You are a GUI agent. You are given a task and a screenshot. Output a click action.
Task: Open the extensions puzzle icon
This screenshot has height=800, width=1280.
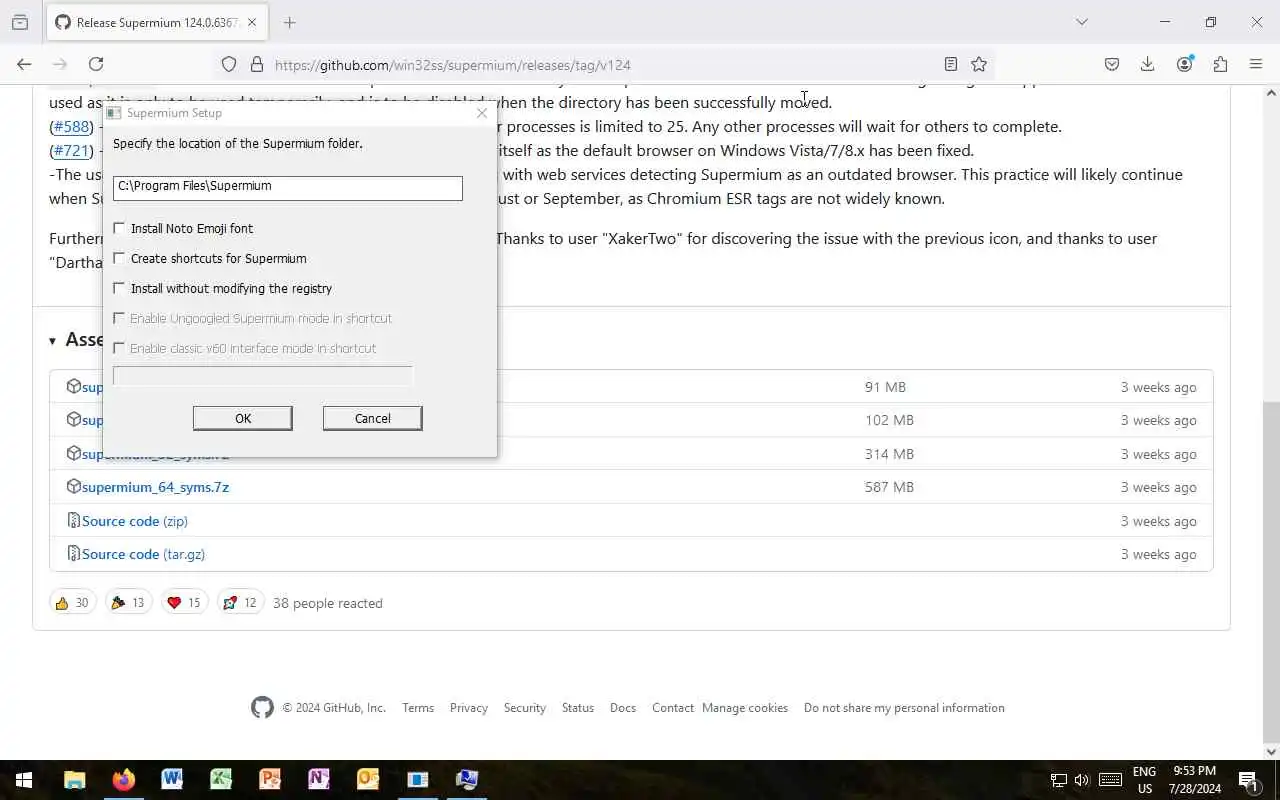[1220, 64]
